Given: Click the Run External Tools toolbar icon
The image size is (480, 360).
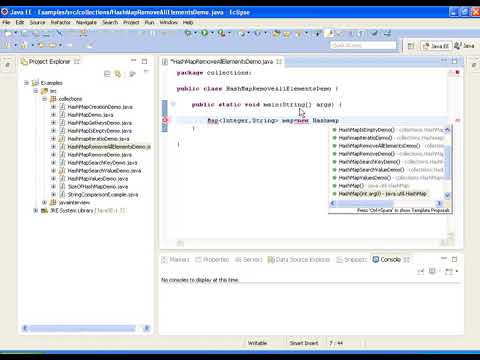Looking at the screenshot, I should tap(221, 33).
